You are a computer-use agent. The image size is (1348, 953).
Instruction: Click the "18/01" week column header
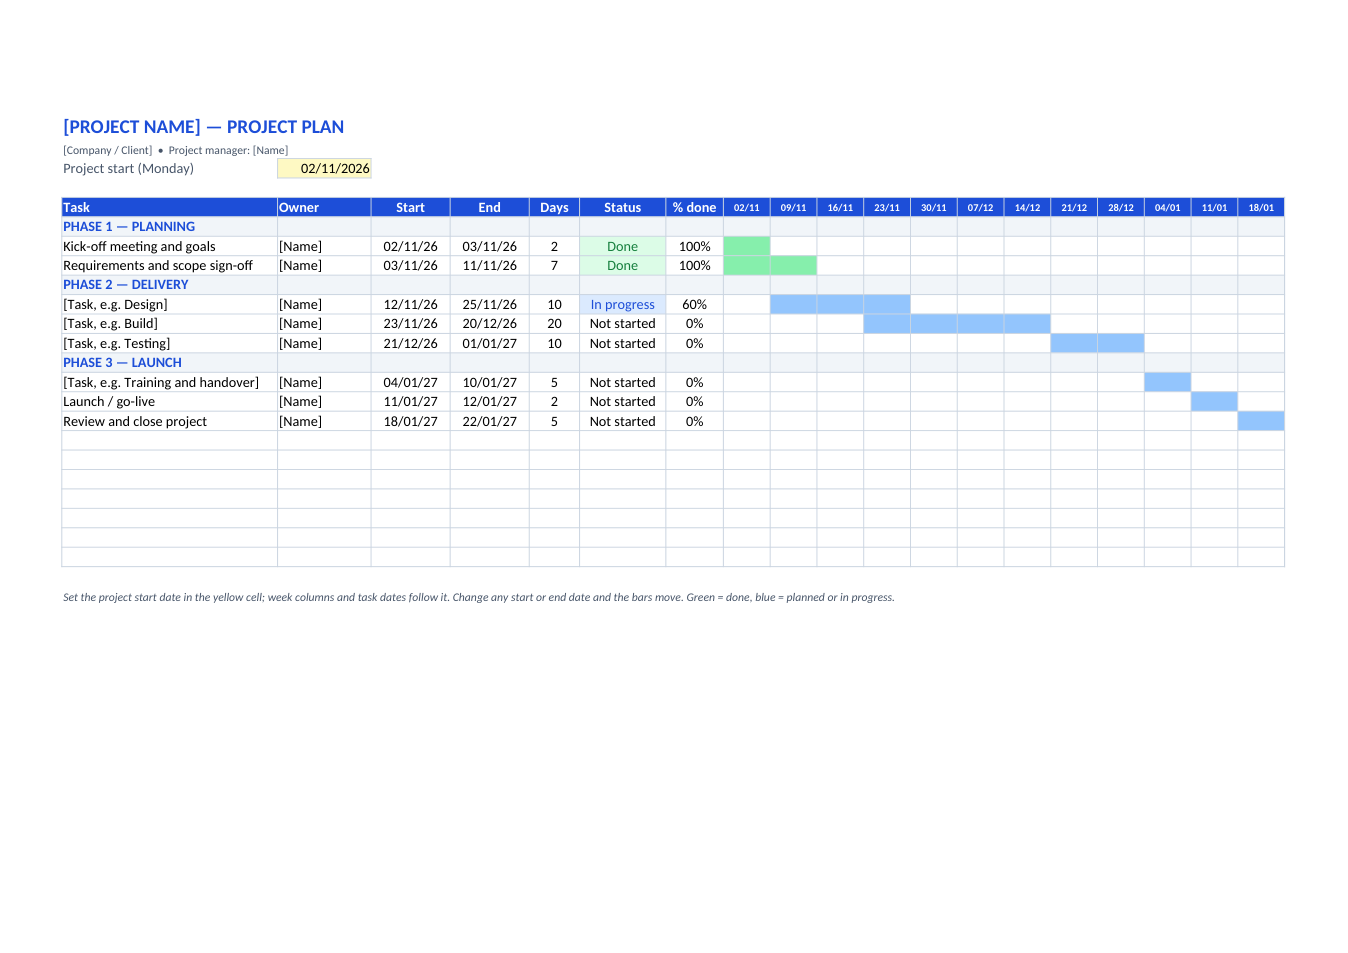pyautogui.click(x=1261, y=207)
